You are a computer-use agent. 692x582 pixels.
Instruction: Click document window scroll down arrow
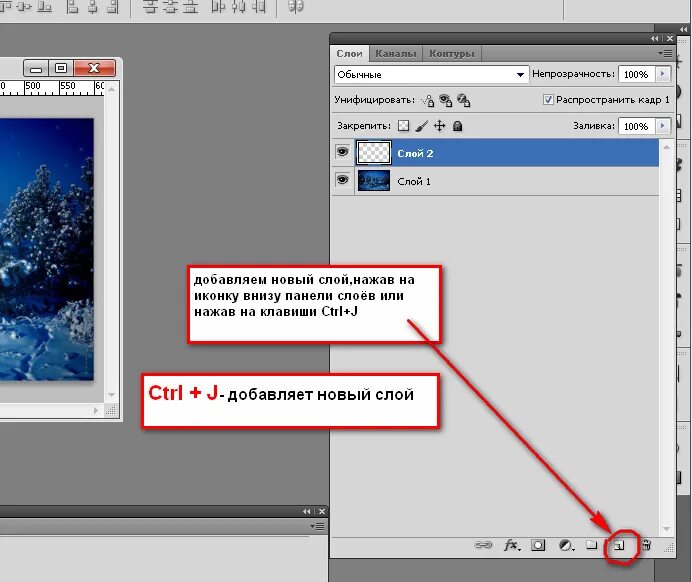[x=112, y=395]
